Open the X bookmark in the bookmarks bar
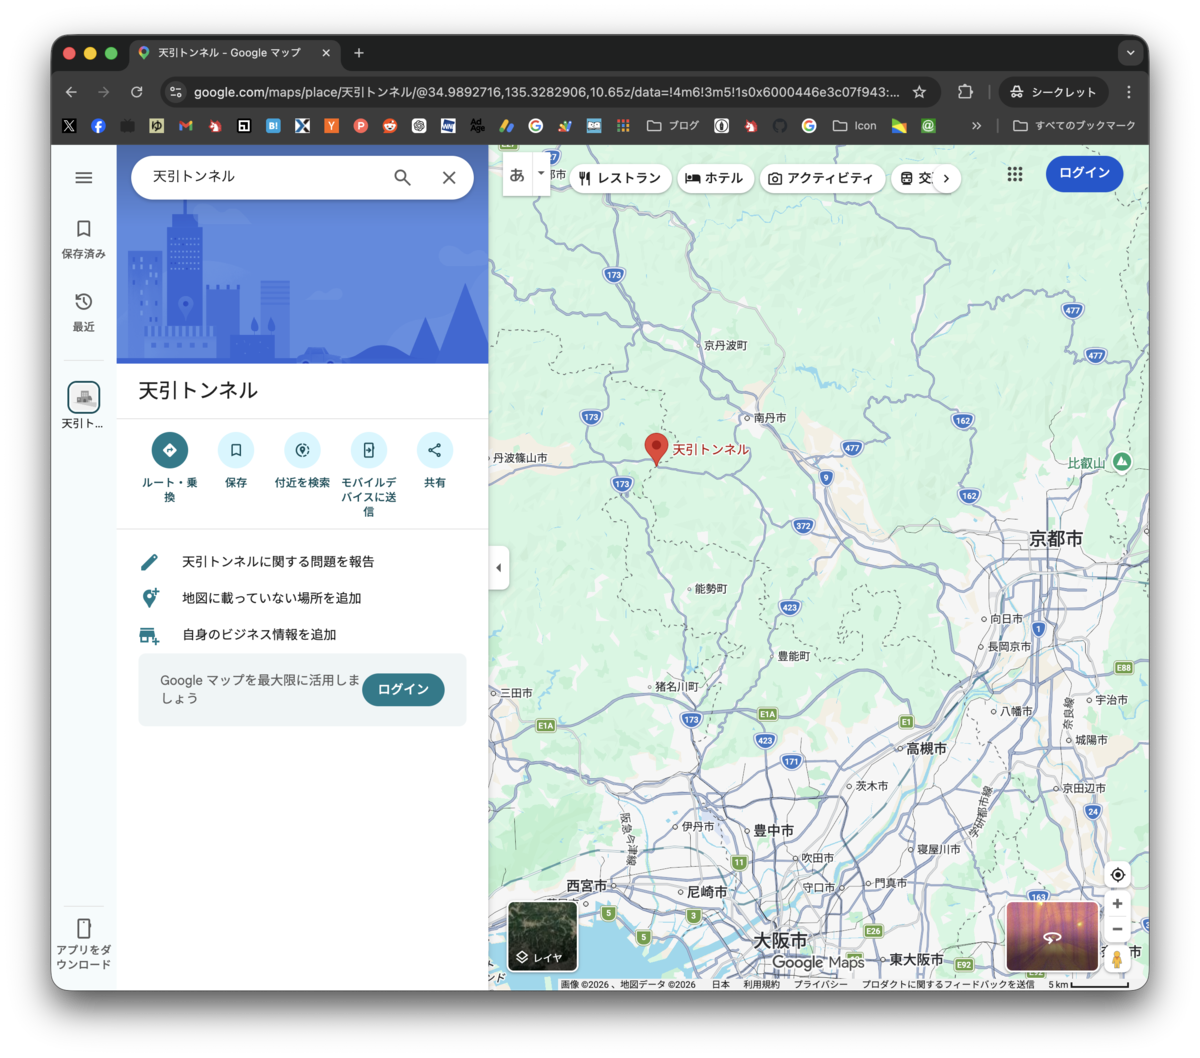 (69, 126)
